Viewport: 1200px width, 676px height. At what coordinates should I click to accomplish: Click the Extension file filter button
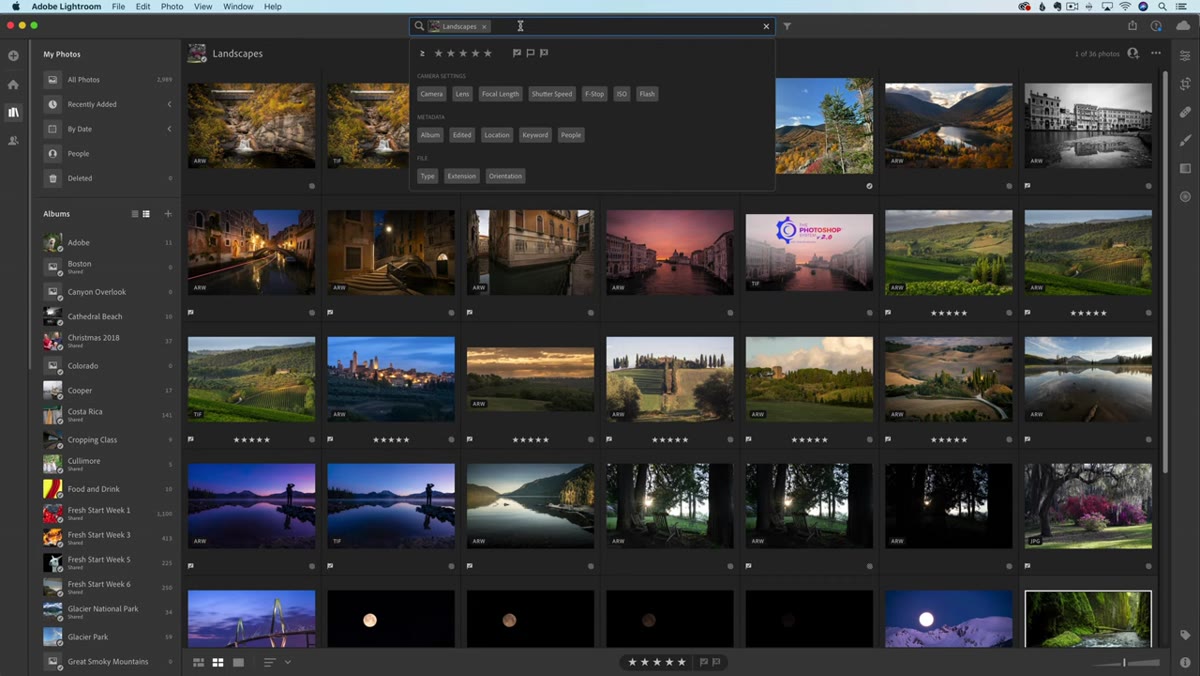tap(462, 176)
